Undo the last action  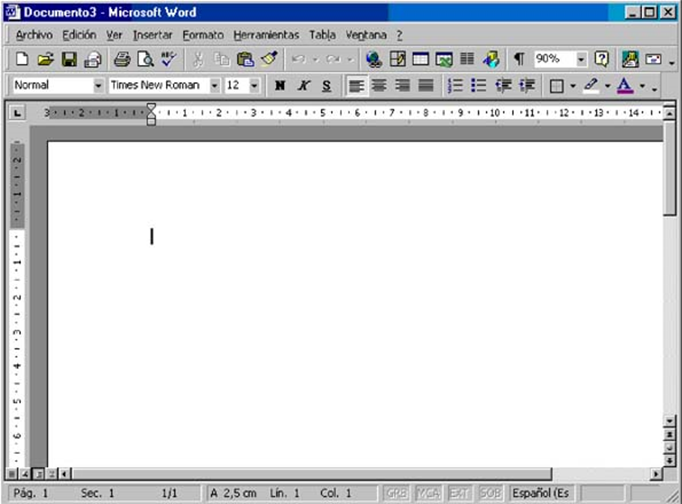(298, 59)
